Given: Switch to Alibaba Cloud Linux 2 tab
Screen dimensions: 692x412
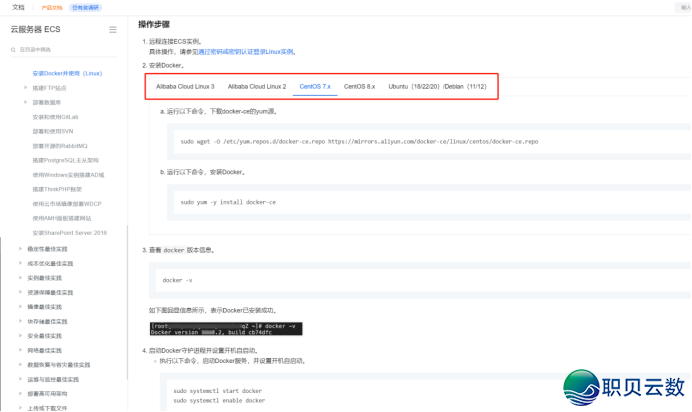Looking at the screenshot, I should [x=257, y=86].
